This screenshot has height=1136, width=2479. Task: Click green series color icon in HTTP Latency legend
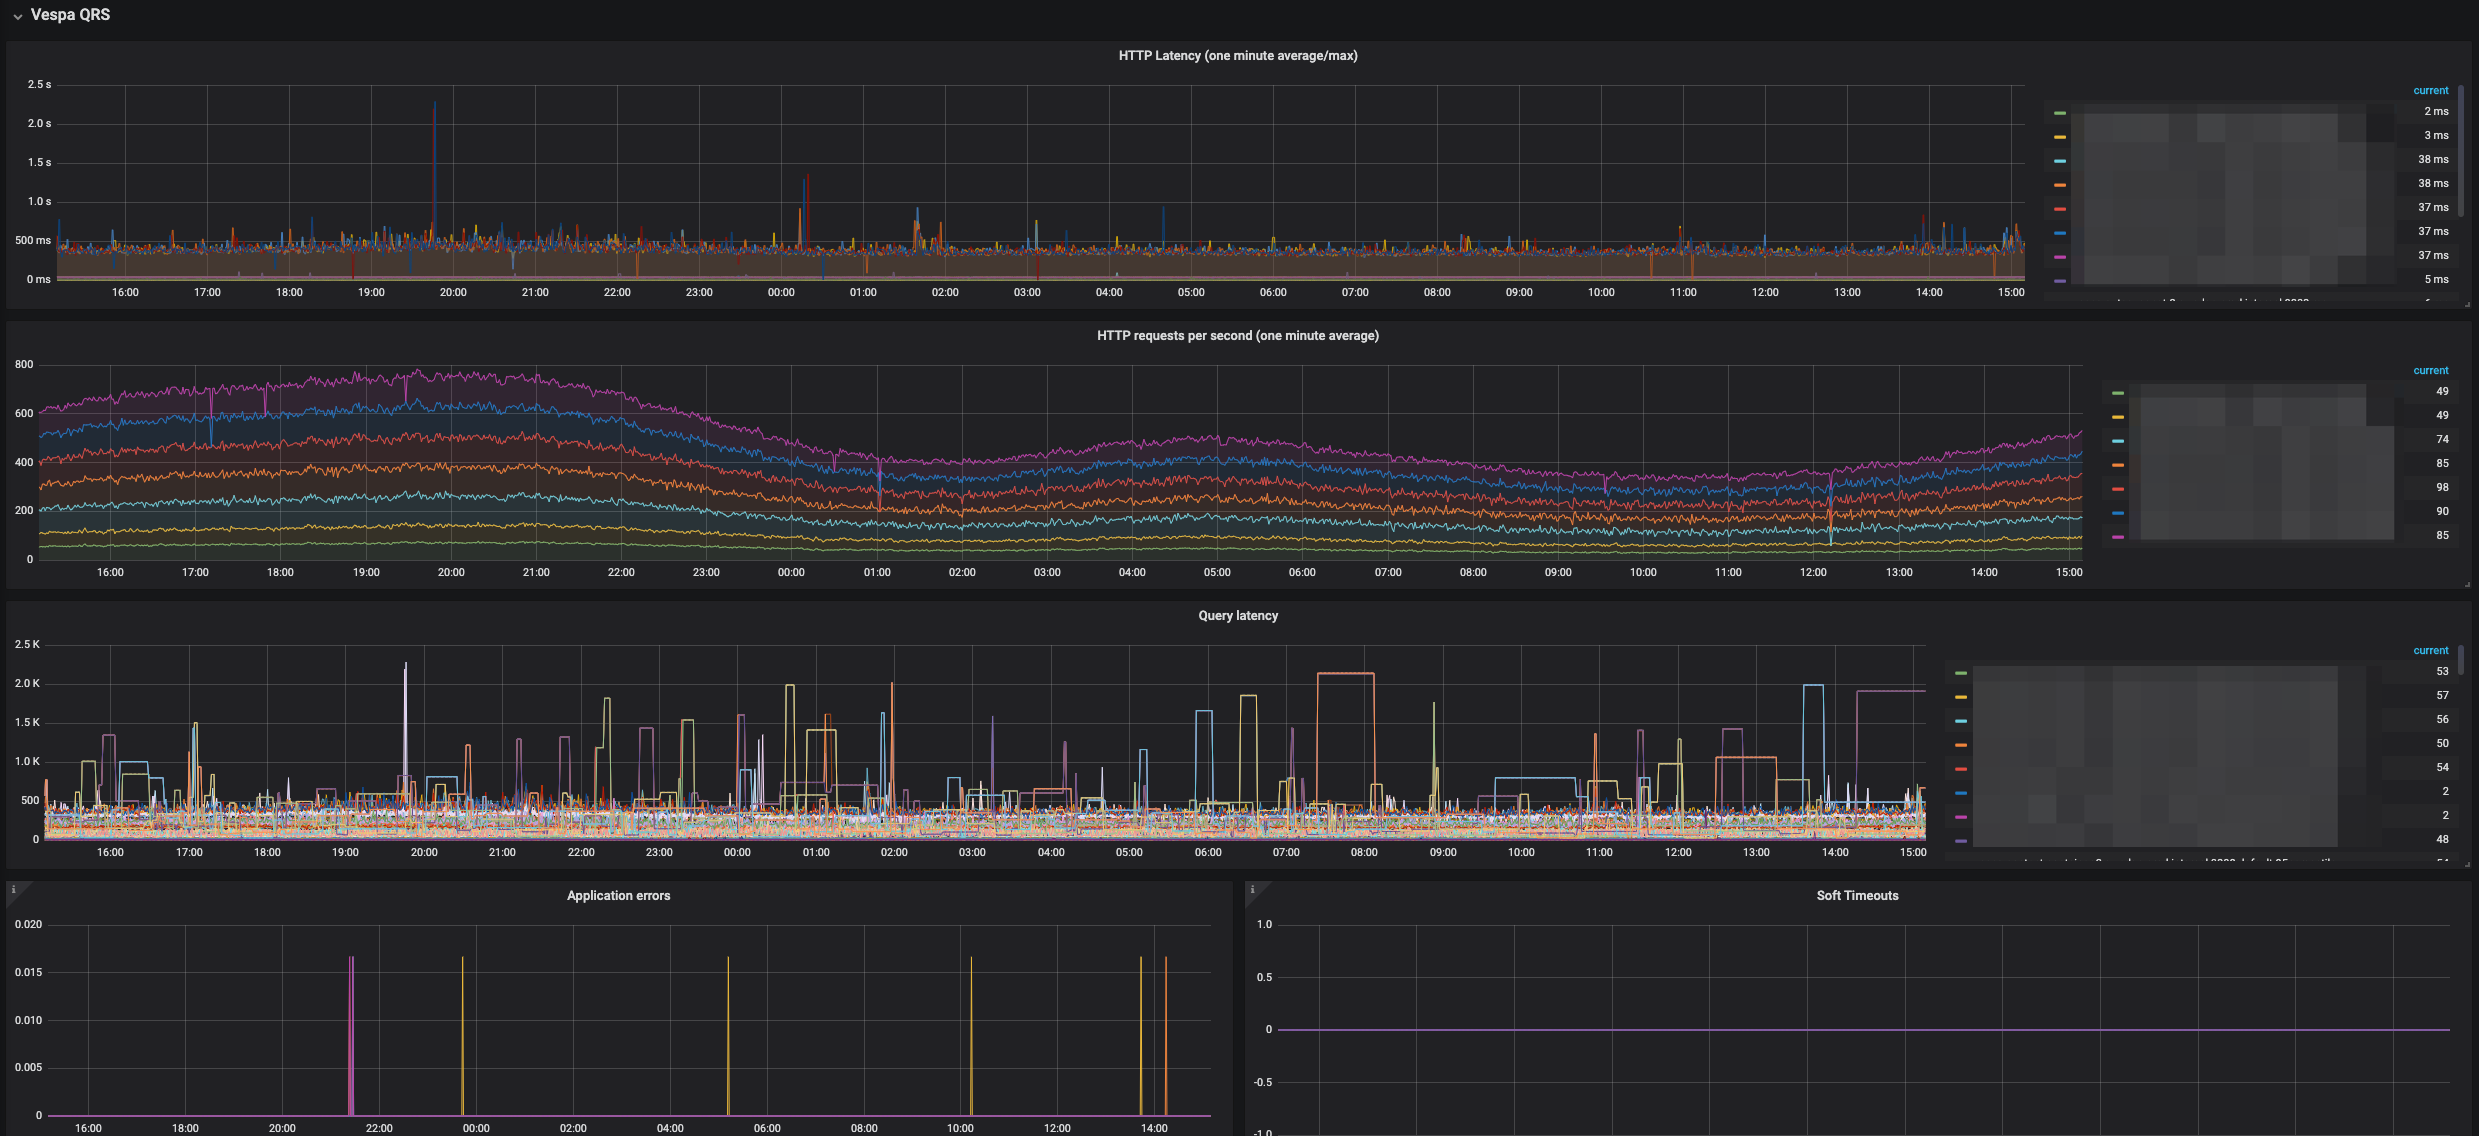(2060, 113)
